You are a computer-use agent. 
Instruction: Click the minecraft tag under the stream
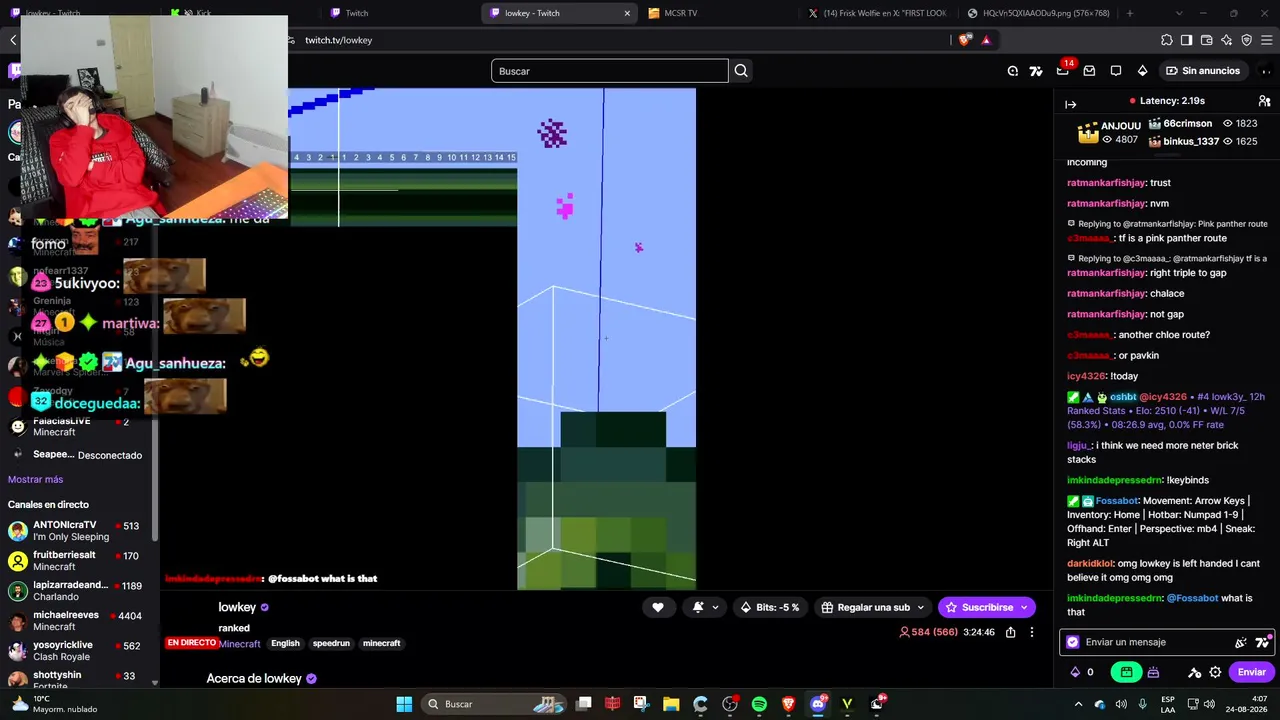[381, 644]
